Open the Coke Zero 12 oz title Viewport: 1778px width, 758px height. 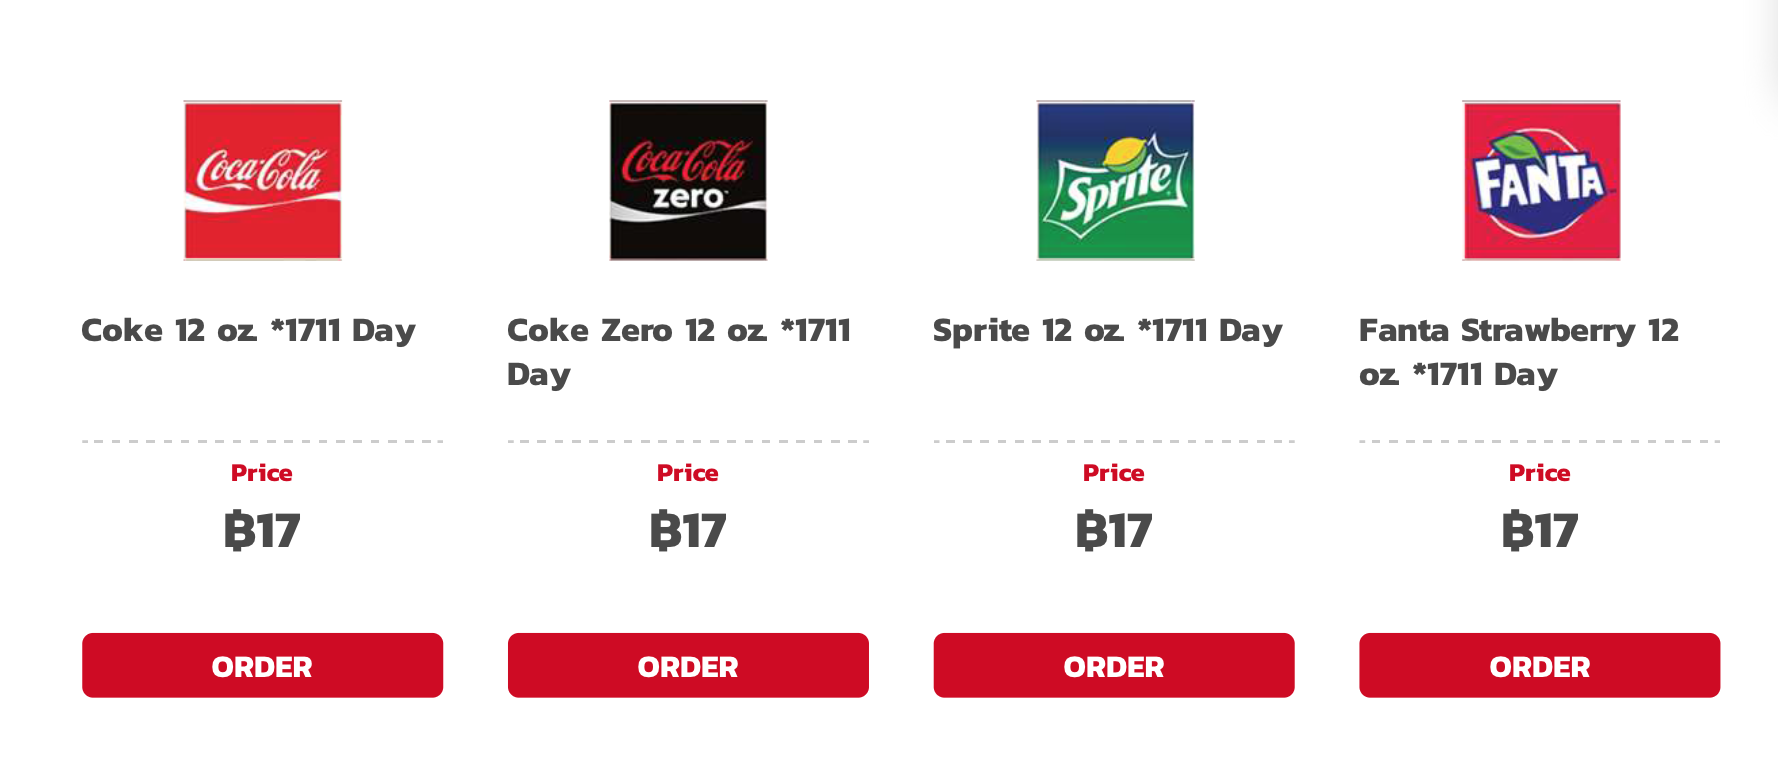click(679, 352)
